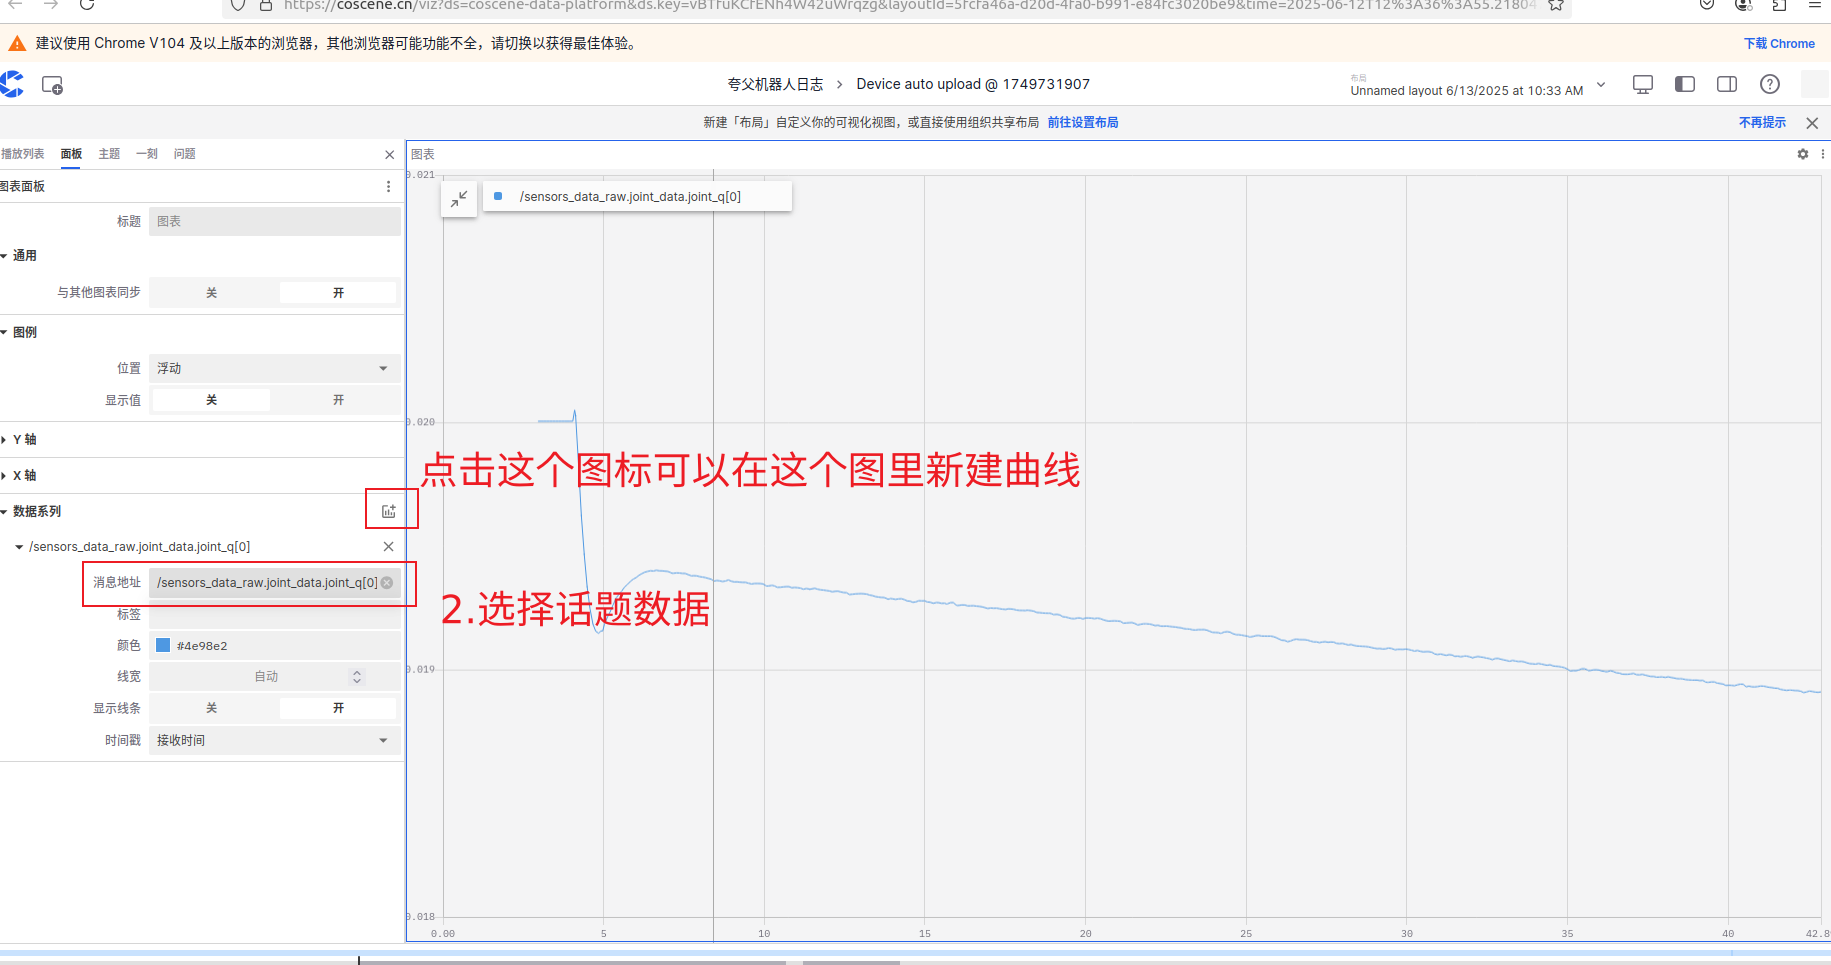
Task: Expand the Y 轴 section
Action: coord(24,440)
